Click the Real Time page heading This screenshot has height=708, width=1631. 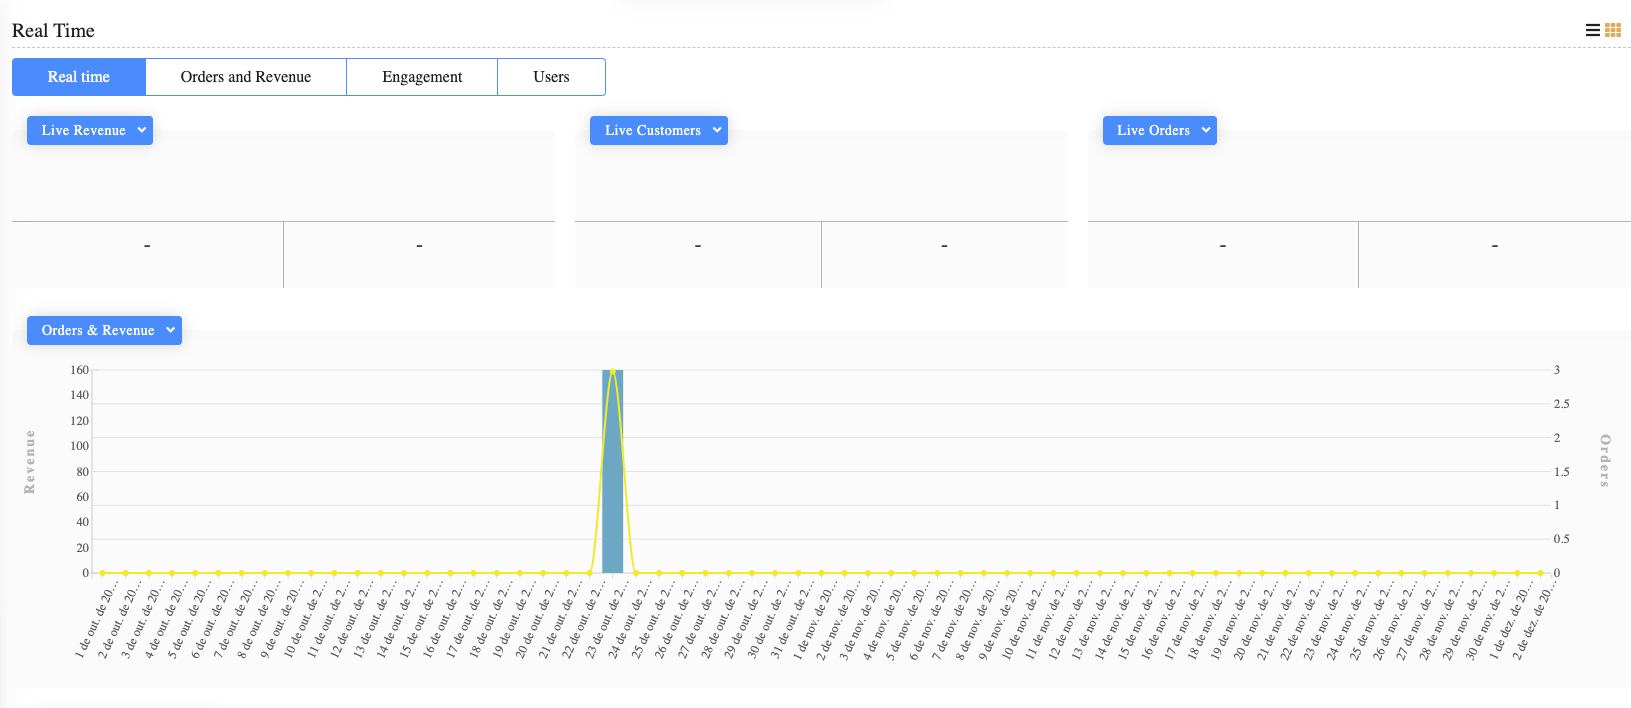[x=53, y=31]
